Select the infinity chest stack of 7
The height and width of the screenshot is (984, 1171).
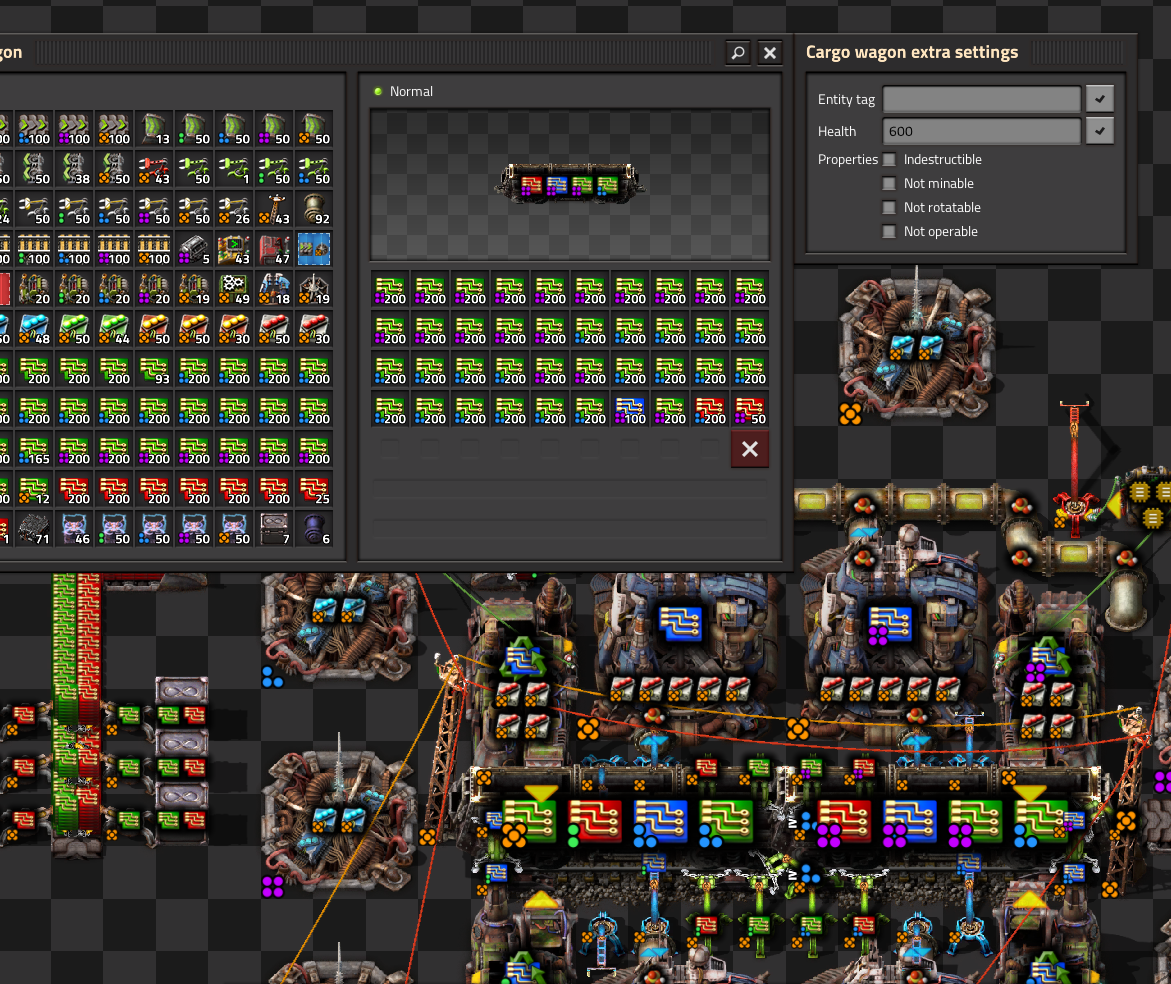(274, 529)
